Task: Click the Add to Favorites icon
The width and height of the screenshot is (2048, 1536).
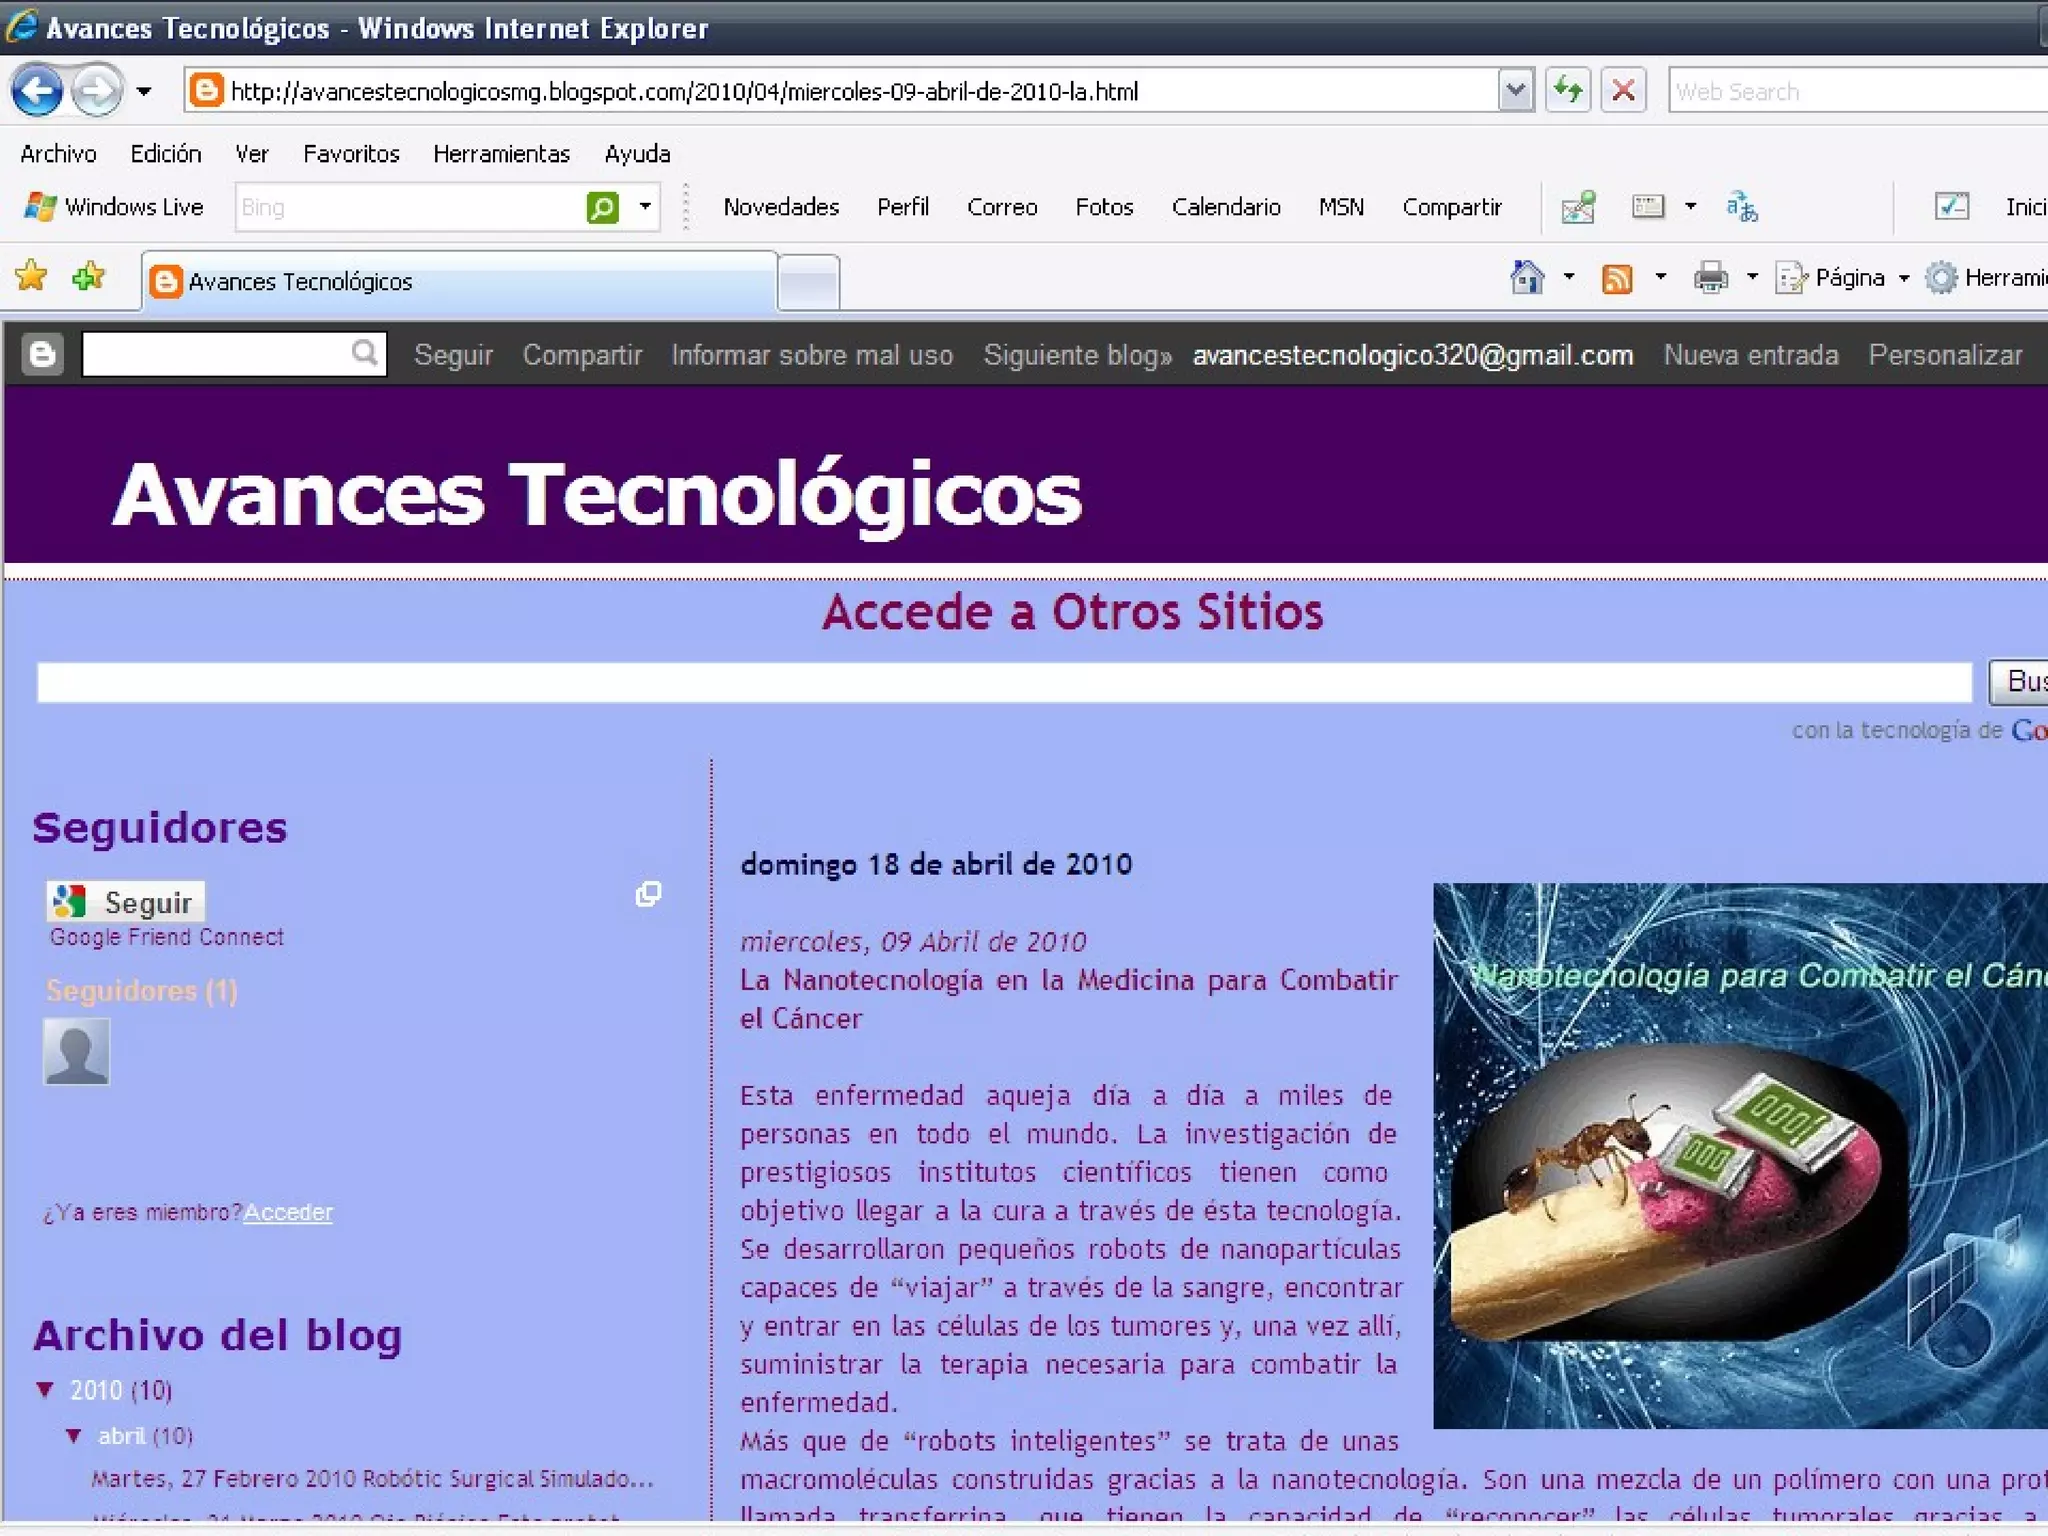Action: [x=89, y=276]
